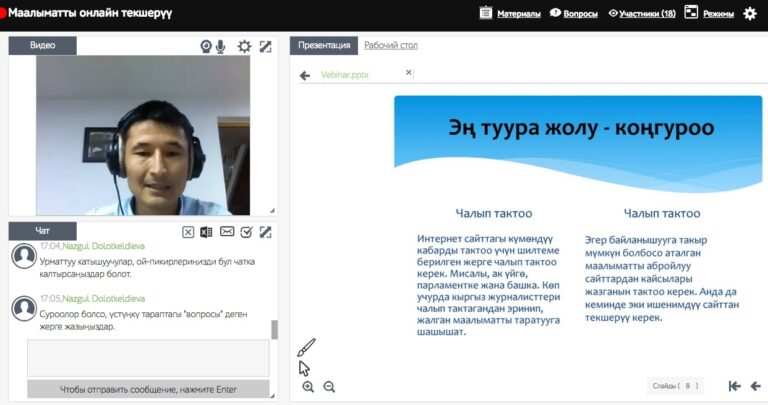Click the chat scrollbar thumb
This screenshot has width=768, height=405.
coord(274,330)
